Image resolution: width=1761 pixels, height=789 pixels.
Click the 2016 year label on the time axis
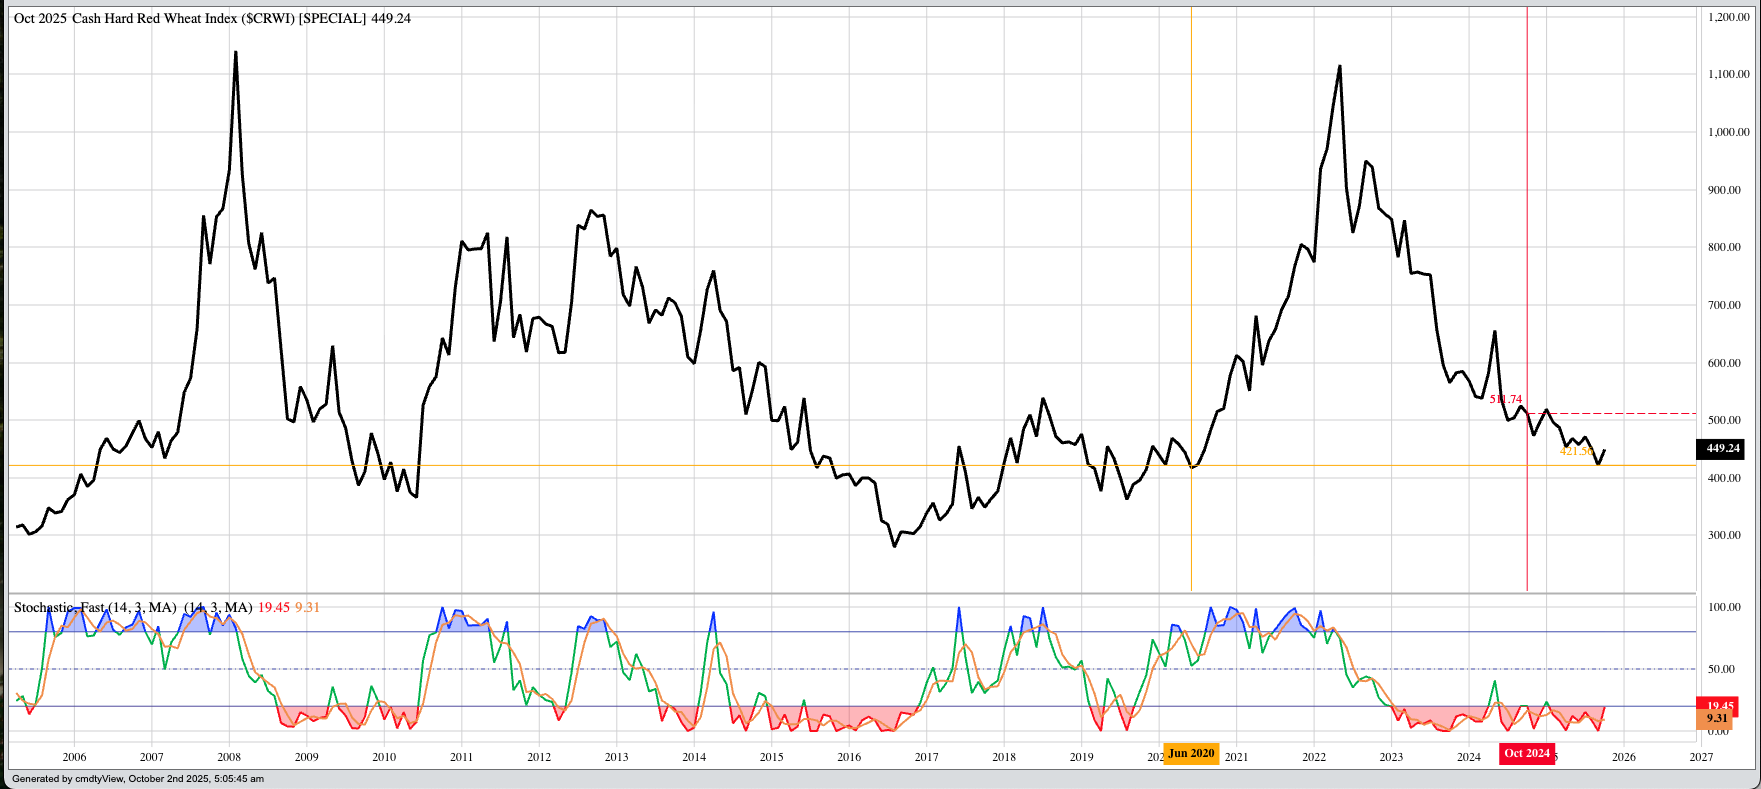point(849,757)
